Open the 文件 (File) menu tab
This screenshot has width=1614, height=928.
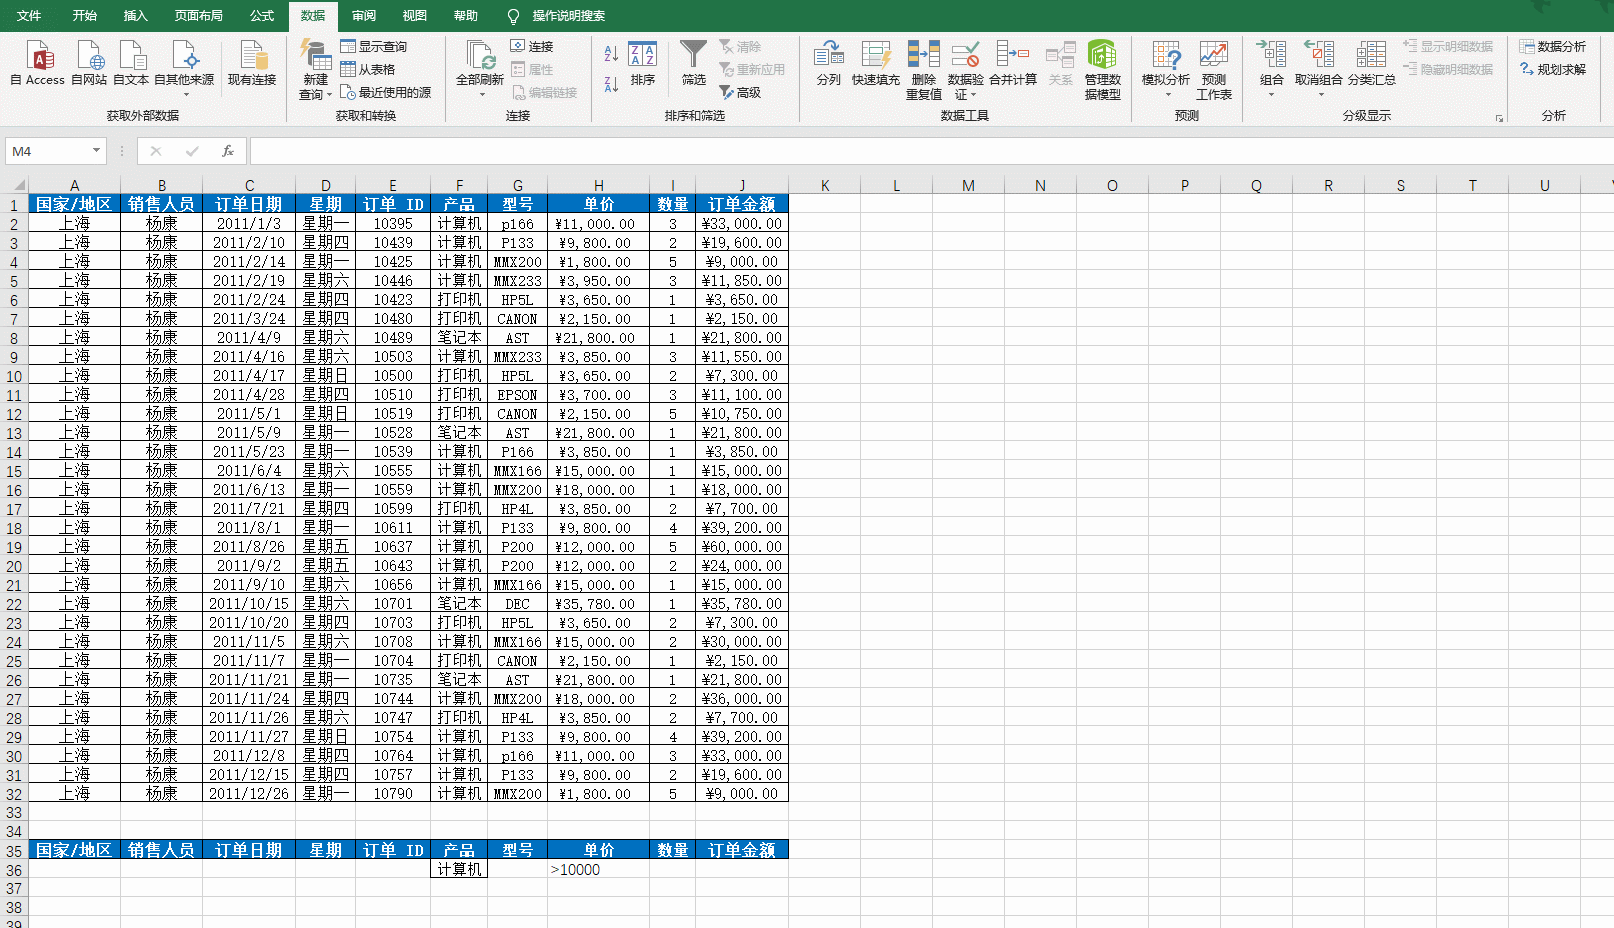click(29, 16)
